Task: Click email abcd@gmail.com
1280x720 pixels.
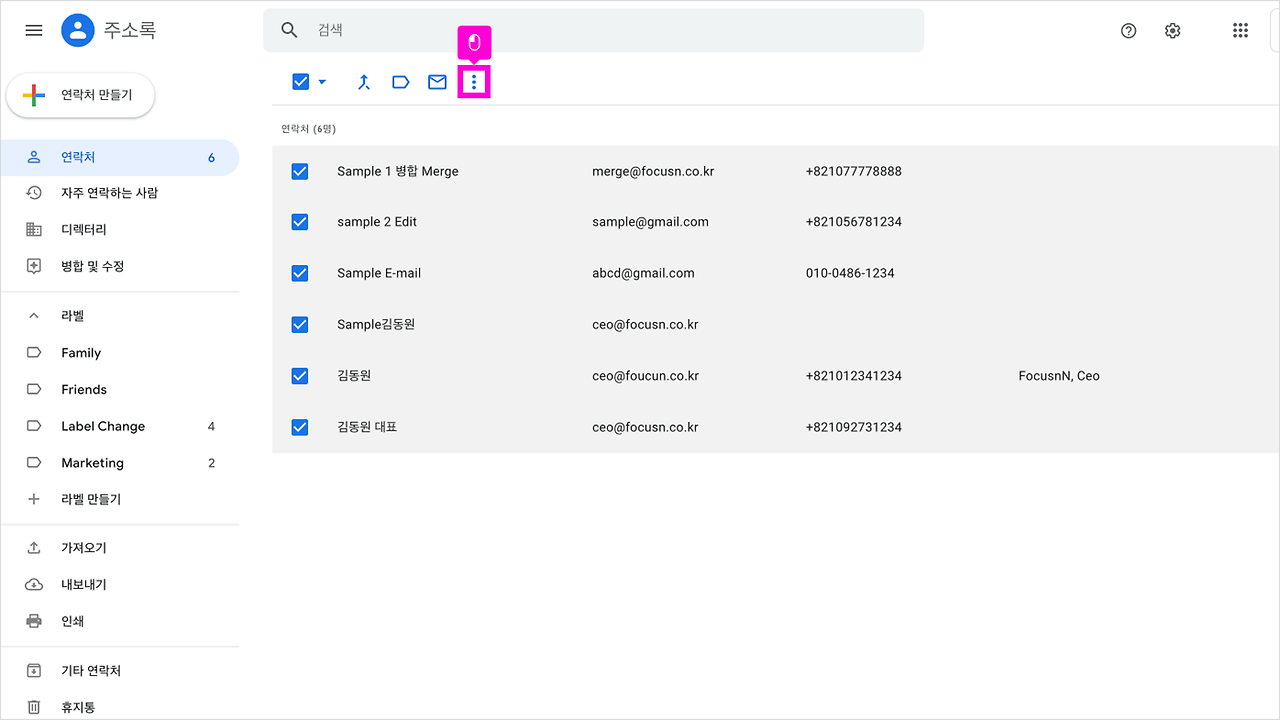Action: pyautogui.click(x=643, y=273)
